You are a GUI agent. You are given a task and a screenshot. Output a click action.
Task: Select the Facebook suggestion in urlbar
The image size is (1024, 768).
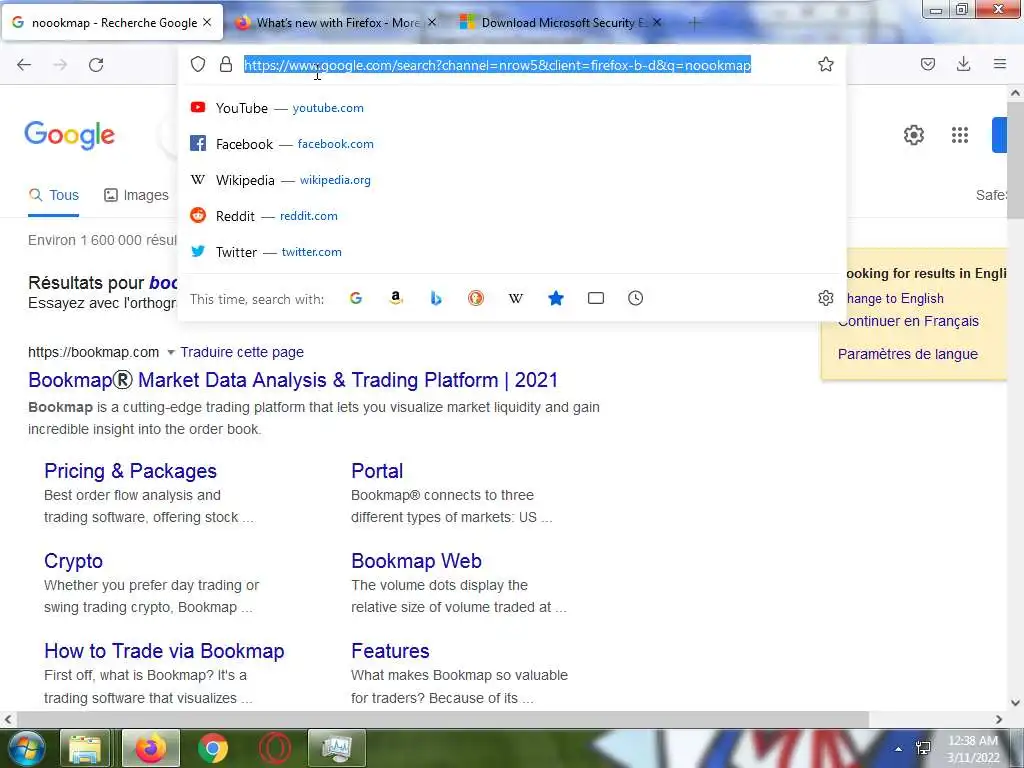511,144
